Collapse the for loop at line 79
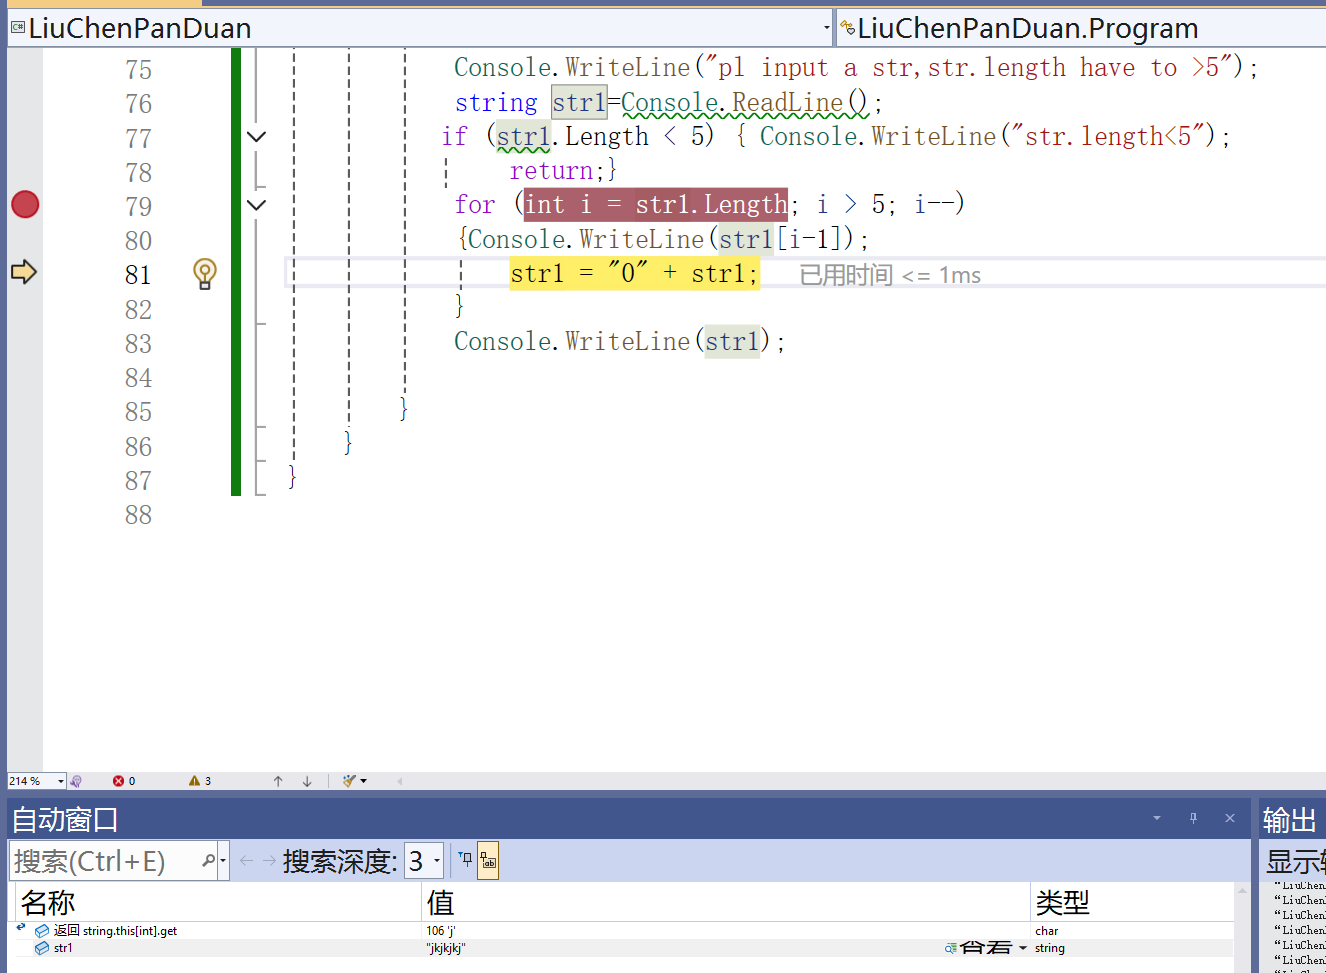The width and height of the screenshot is (1326, 973). (257, 205)
